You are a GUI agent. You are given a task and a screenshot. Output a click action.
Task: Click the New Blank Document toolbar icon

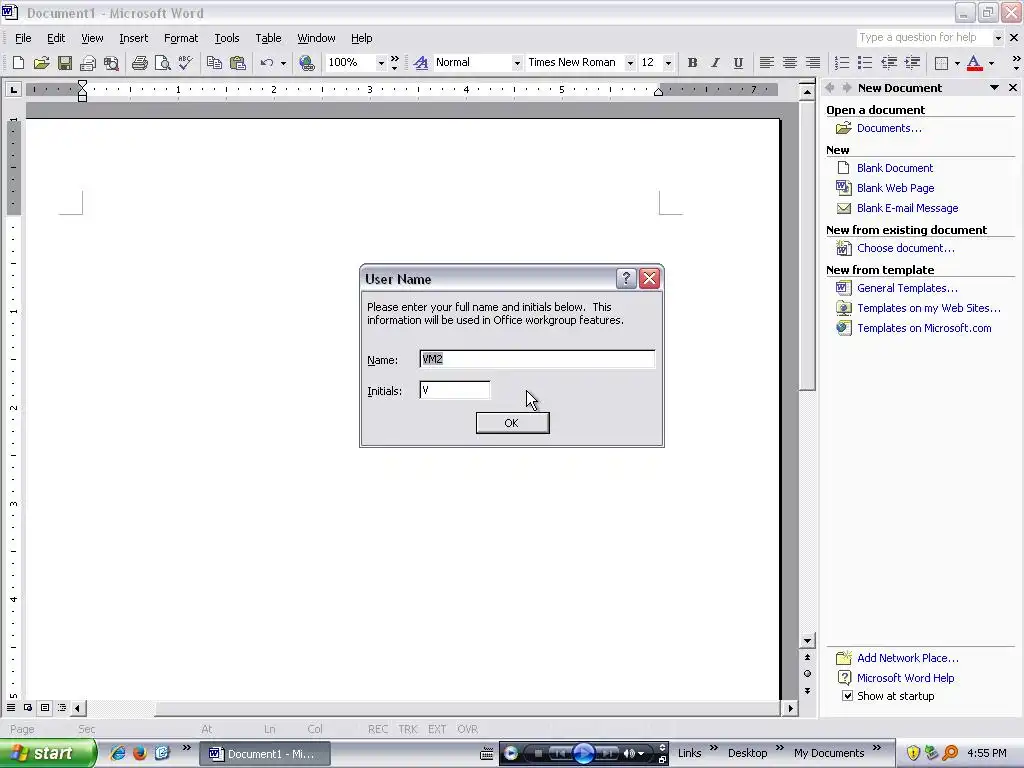18,63
